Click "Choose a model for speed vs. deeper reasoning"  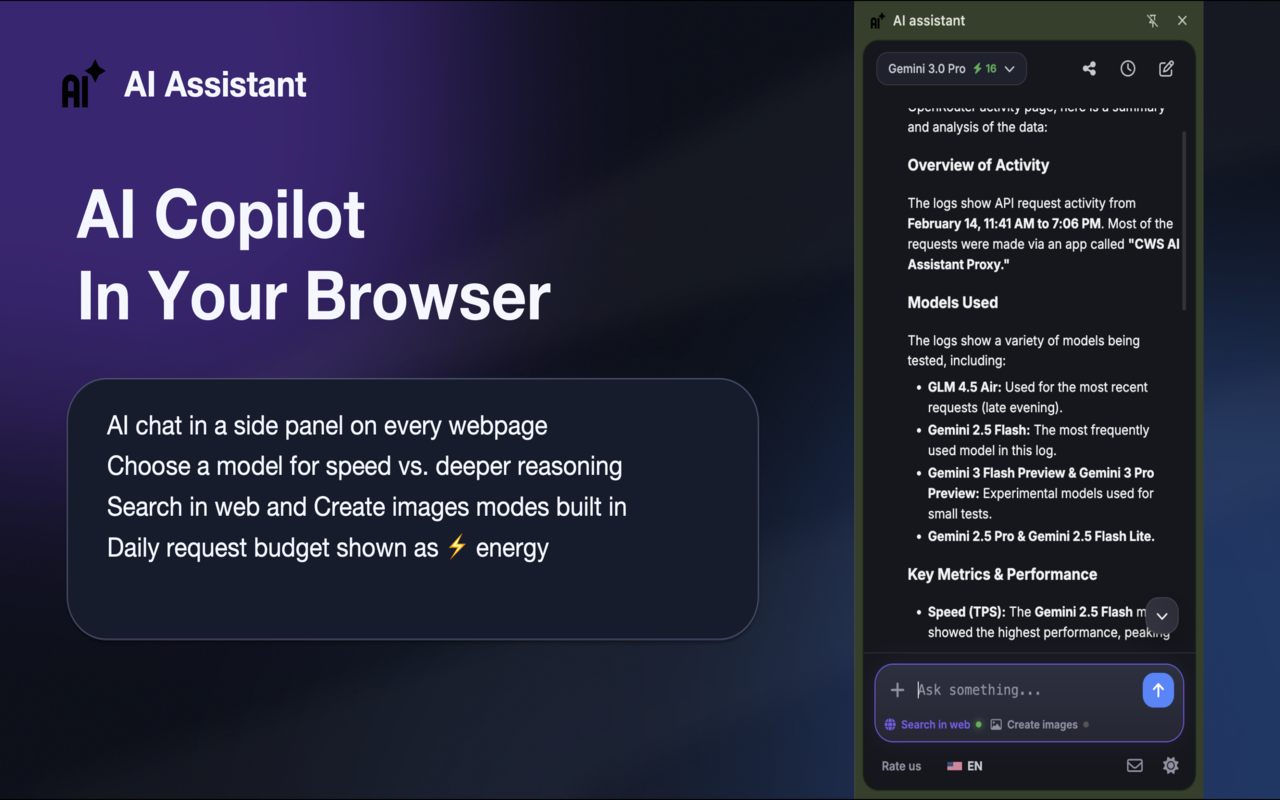(364, 467)
